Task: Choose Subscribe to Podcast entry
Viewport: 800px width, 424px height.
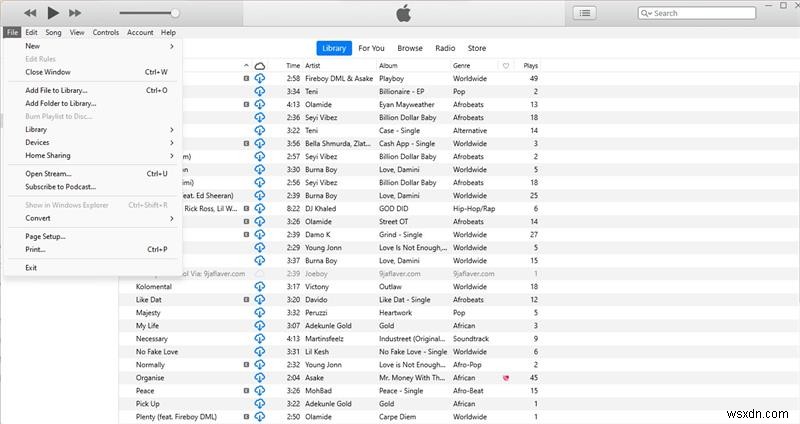Action: [x=93, y=187]
